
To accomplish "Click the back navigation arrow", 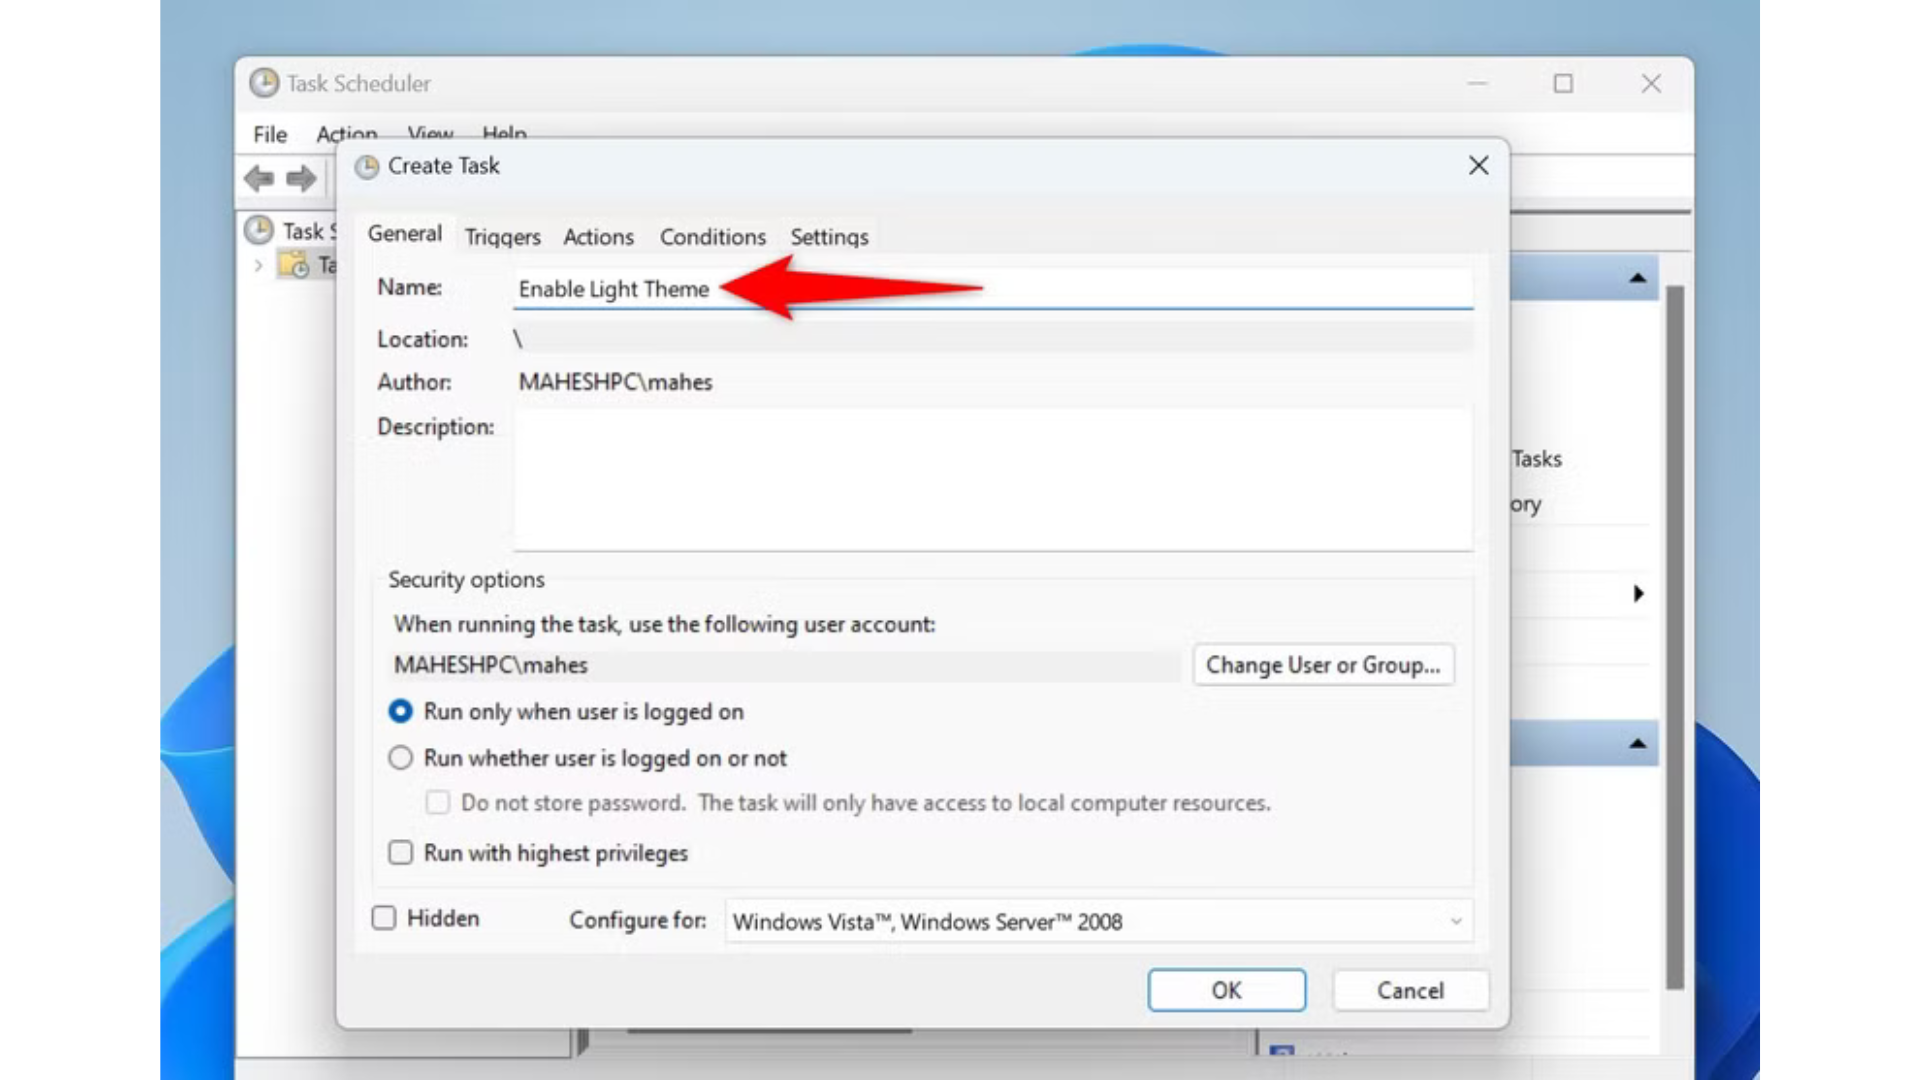I will 260,178.
